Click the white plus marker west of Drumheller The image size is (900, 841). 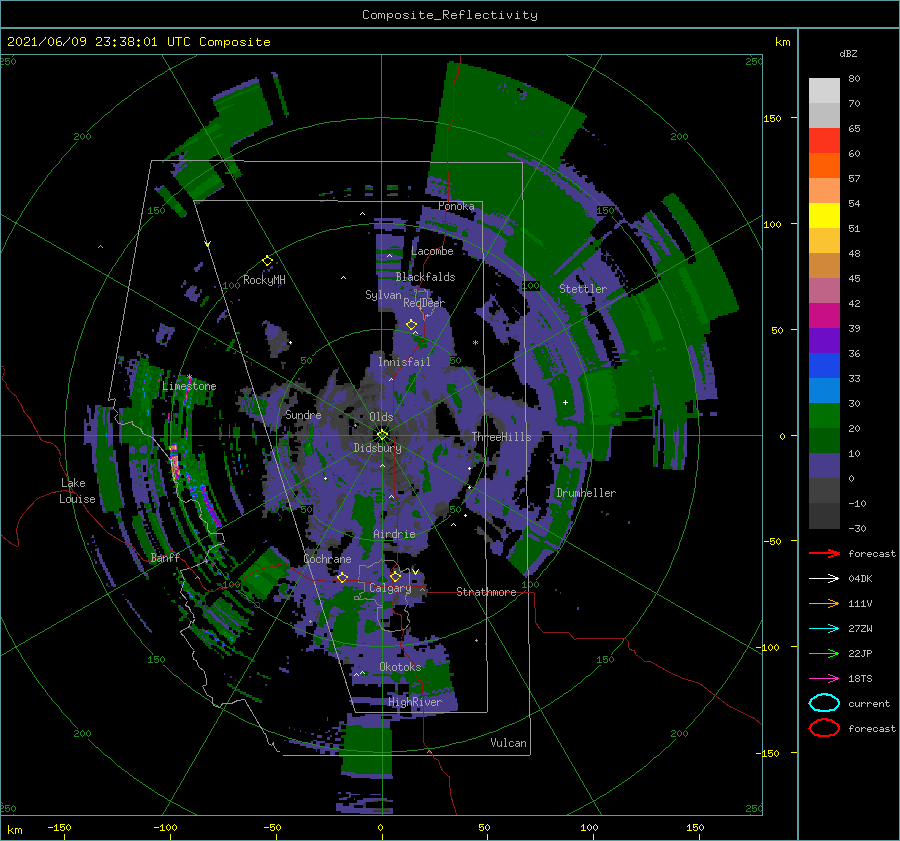[x=565, y=402]
